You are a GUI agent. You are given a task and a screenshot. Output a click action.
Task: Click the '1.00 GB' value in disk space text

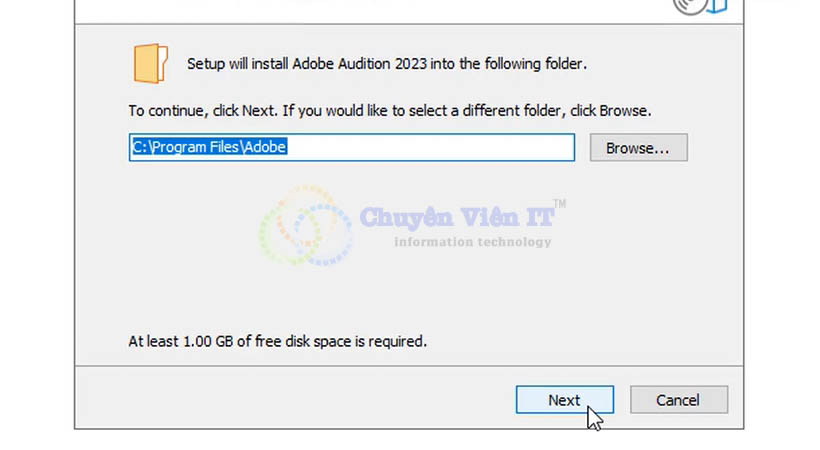click(x=208, y=341)
